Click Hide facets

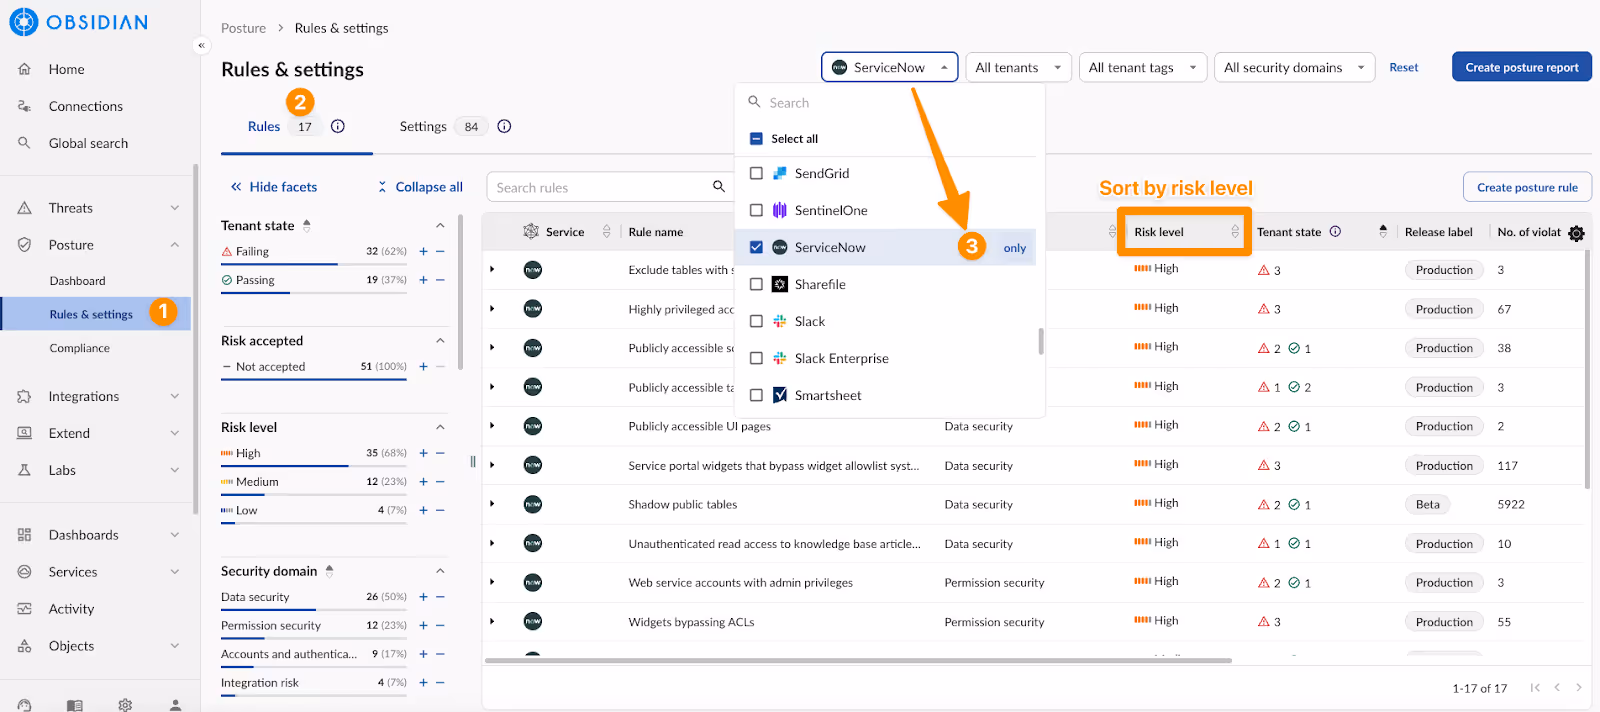273,187
